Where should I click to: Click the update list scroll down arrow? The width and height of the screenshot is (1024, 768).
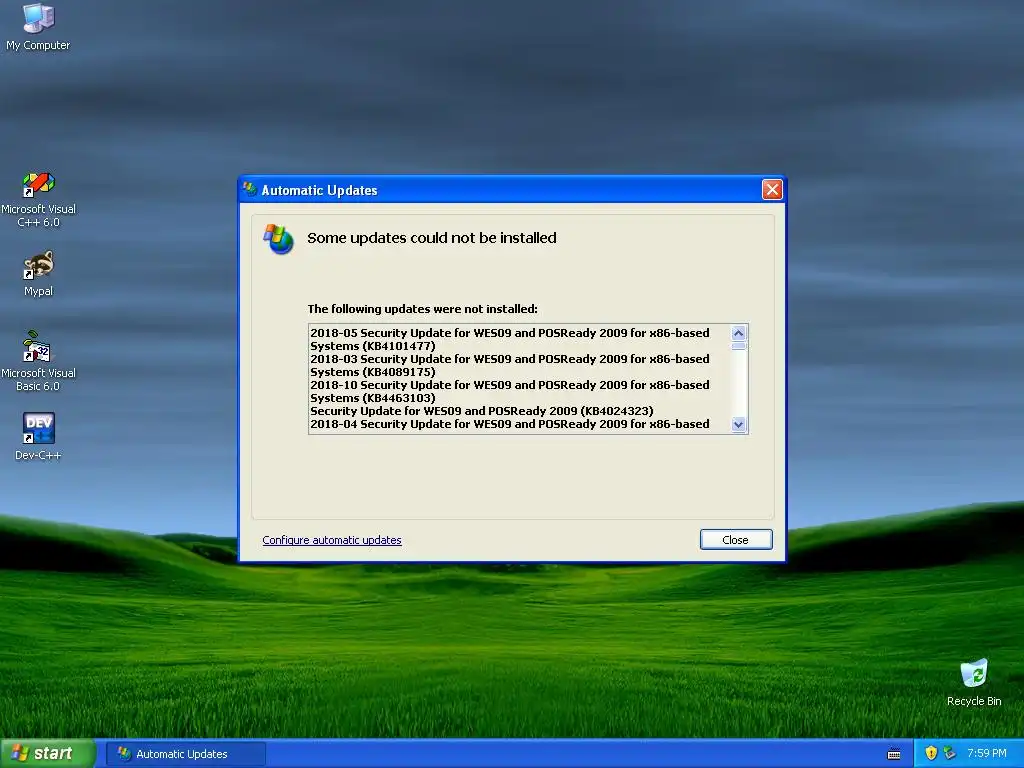[738, 424]
